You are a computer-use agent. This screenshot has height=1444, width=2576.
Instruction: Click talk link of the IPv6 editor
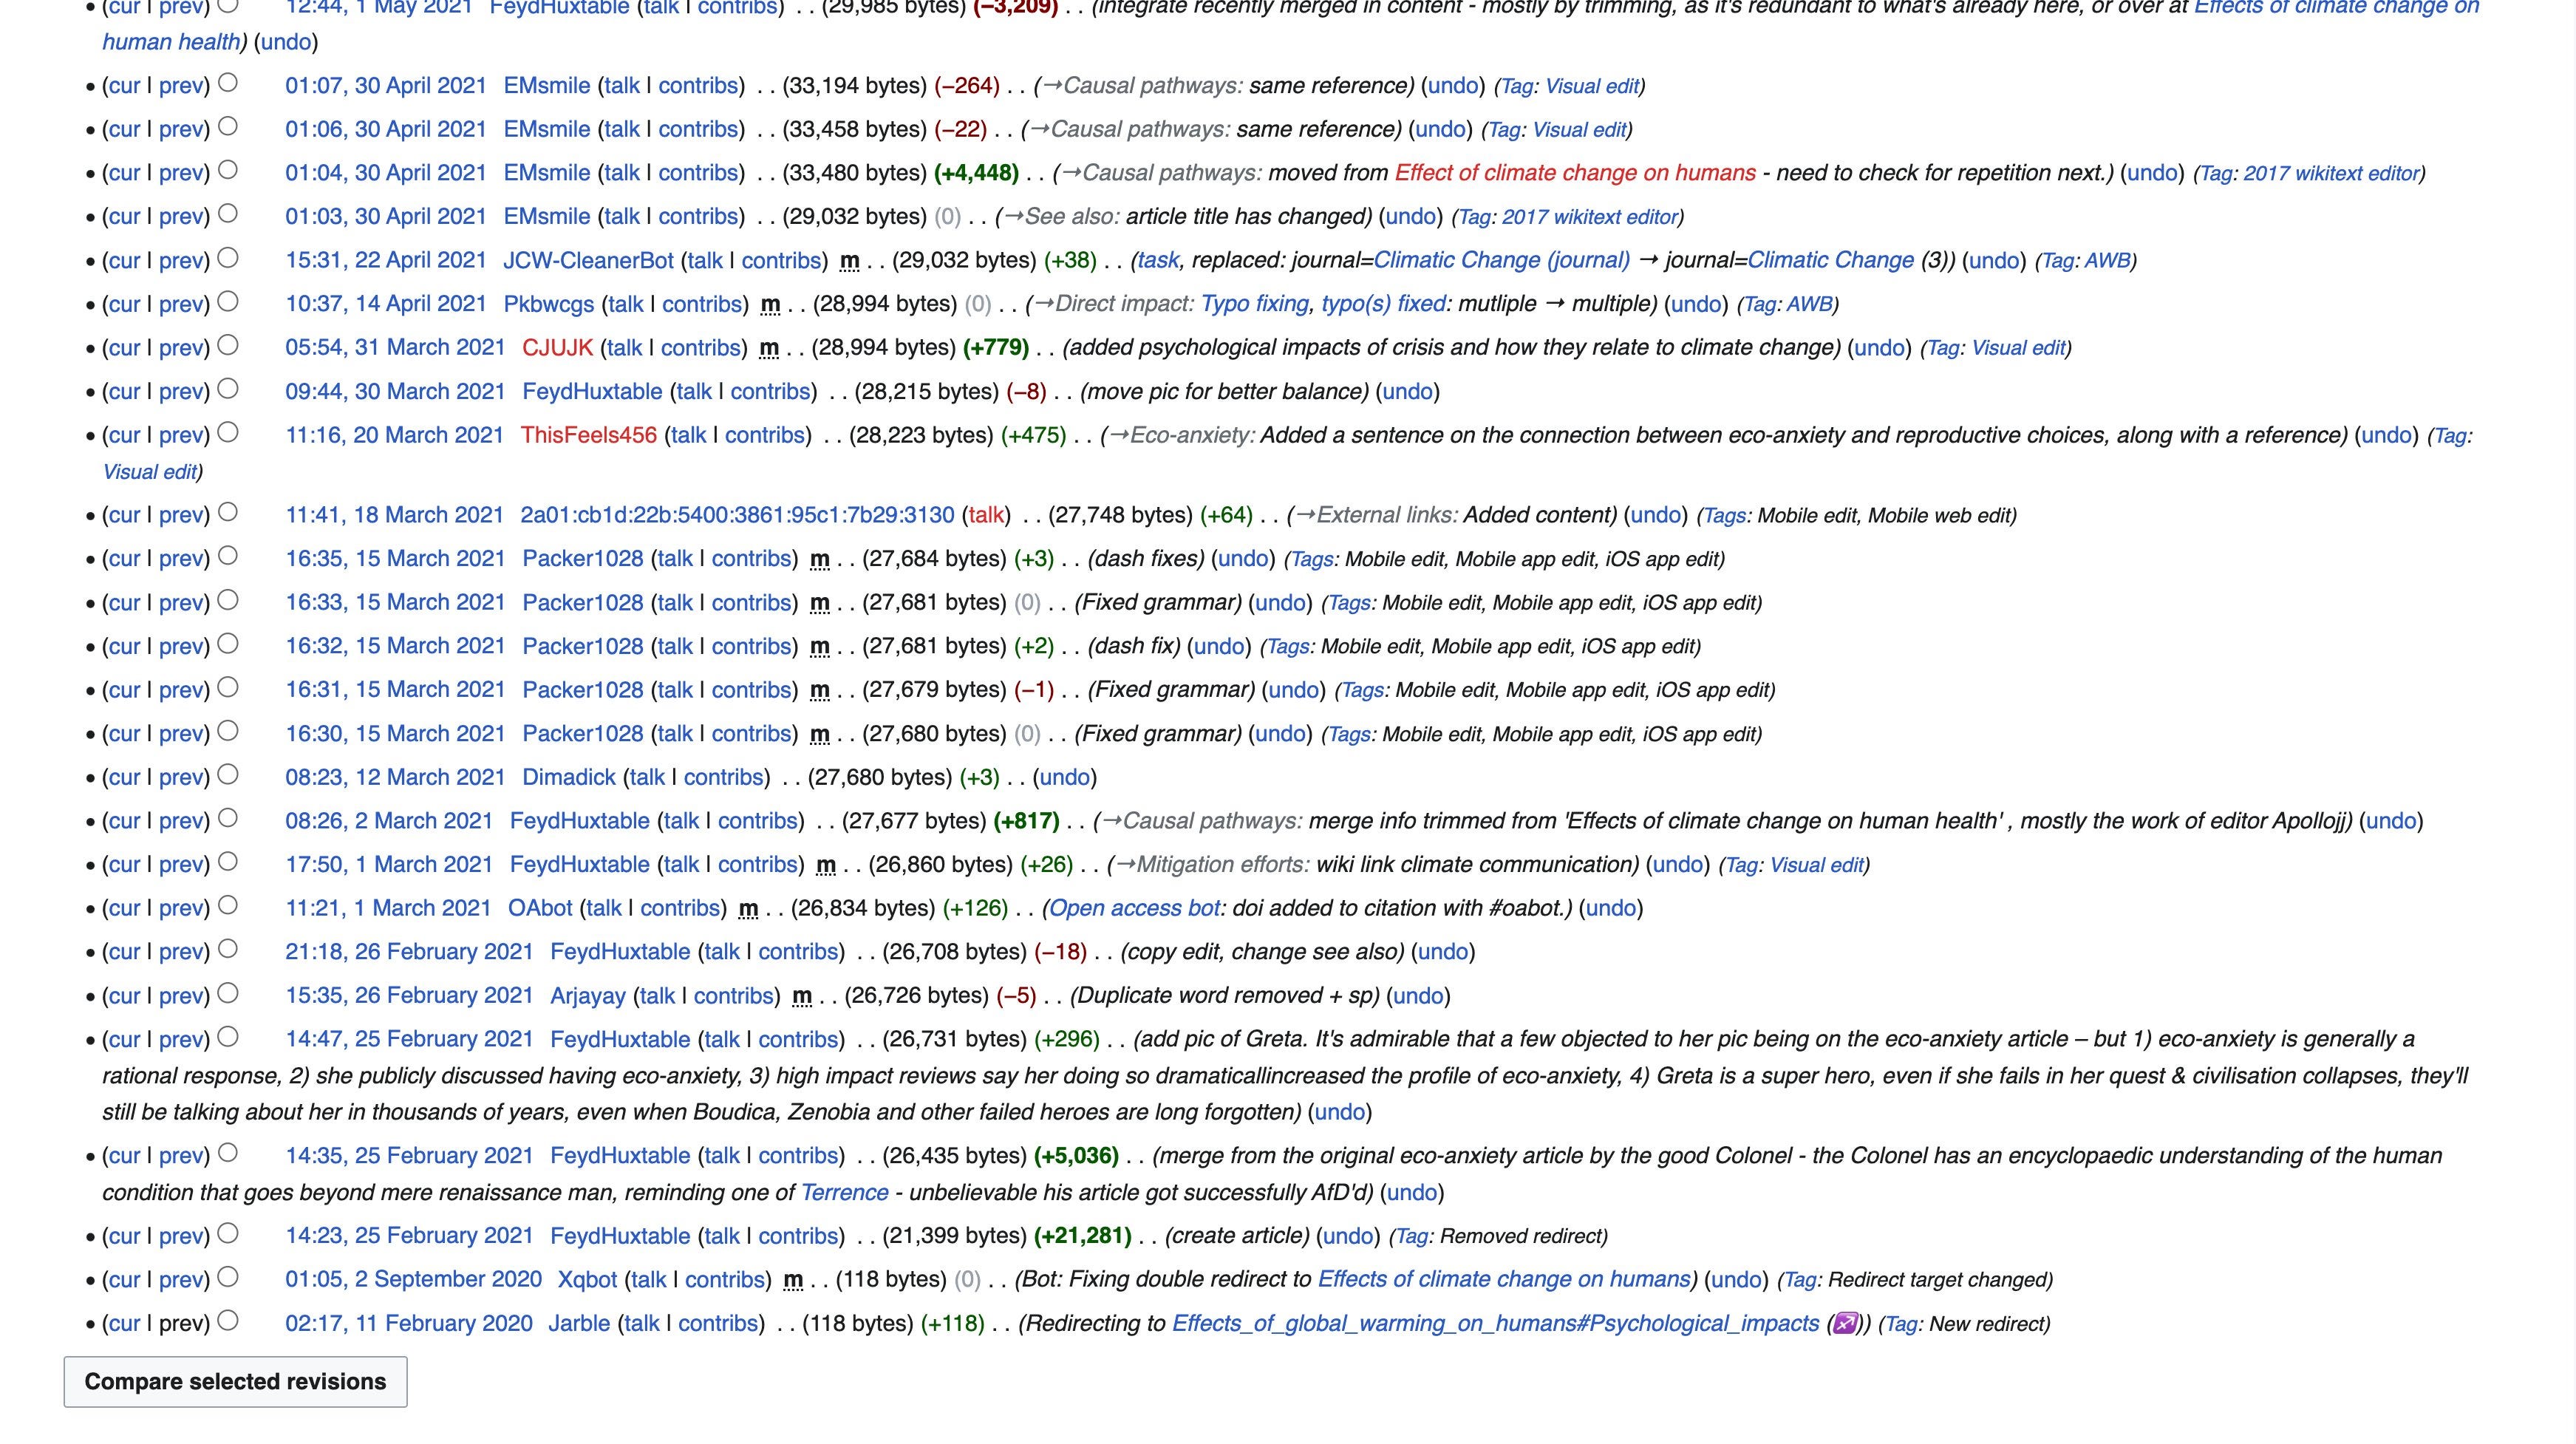(x=986, y=515)
